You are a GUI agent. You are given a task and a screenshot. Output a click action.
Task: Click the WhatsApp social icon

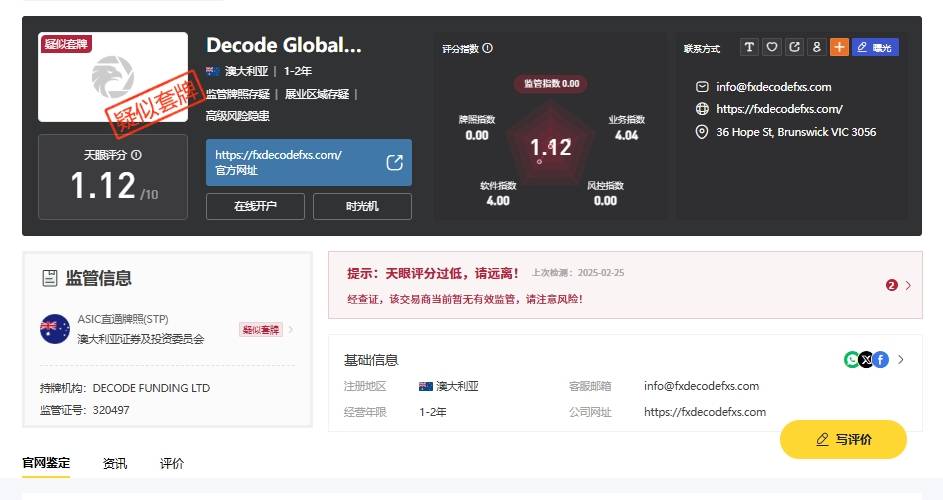pos(852,360)
